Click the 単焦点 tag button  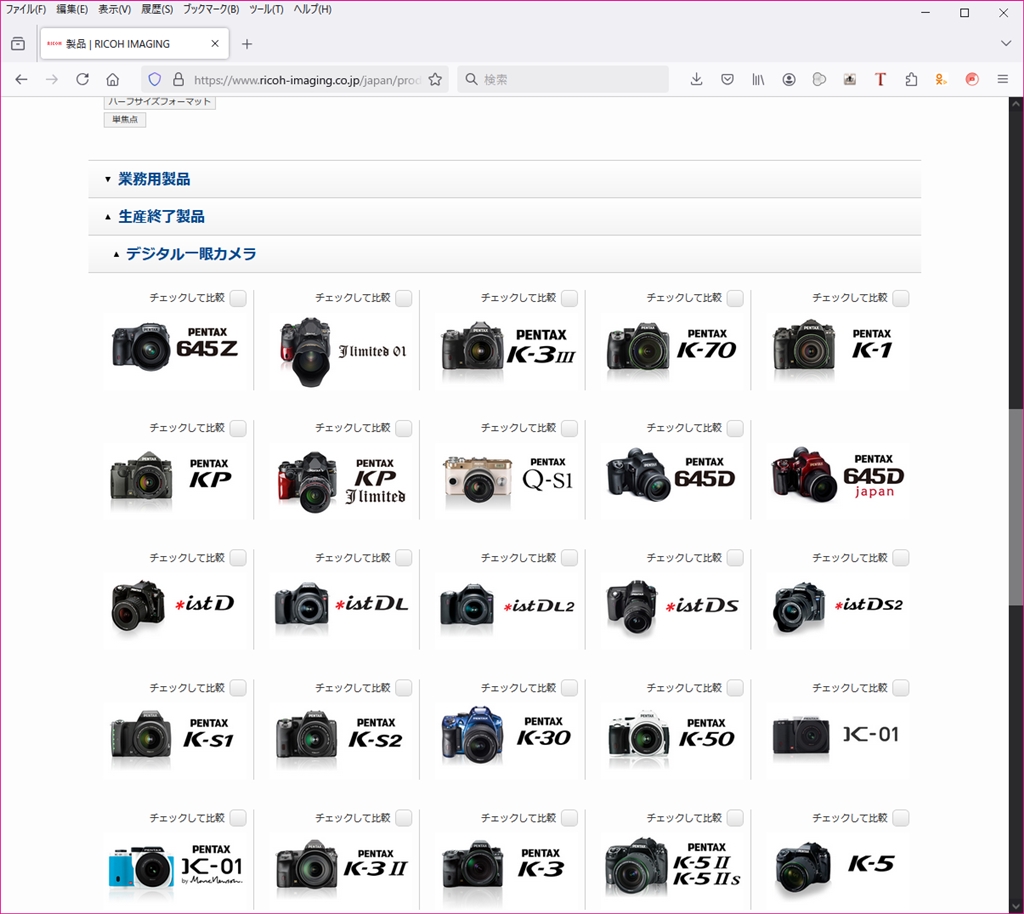pyautogui.click(x=125, y=119)
